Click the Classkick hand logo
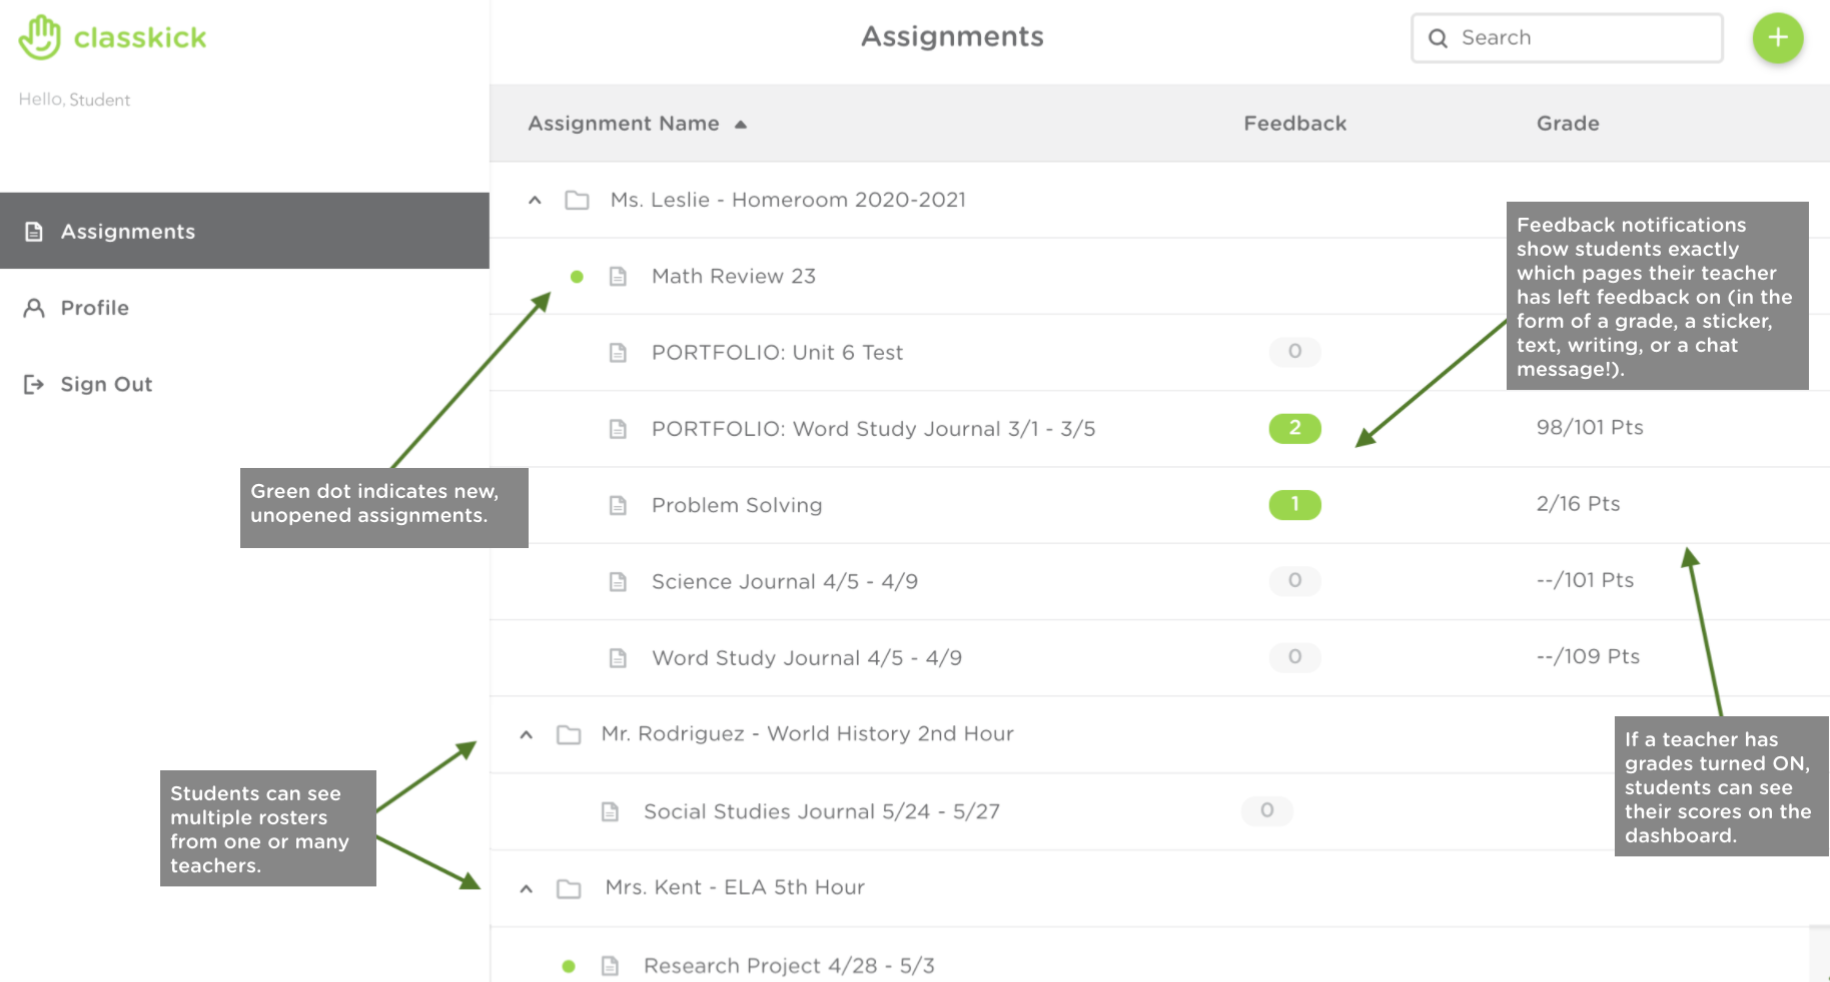Screen dimensions: 1830x982 (x=40, y=38)
